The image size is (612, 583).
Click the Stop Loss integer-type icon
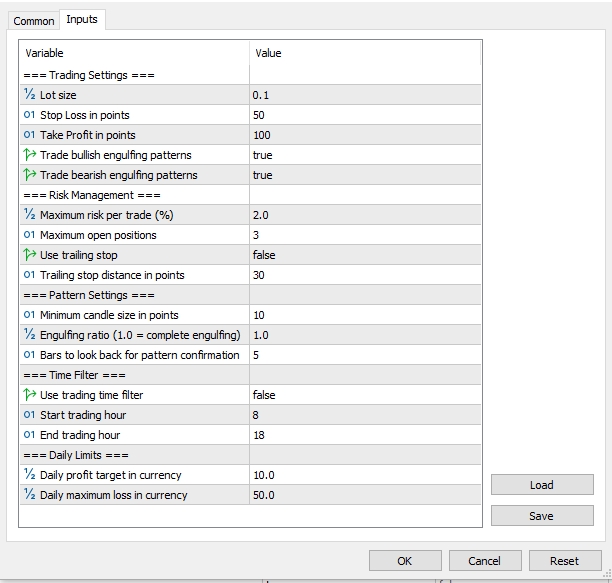pyautogui.click(x=30, y=115)
